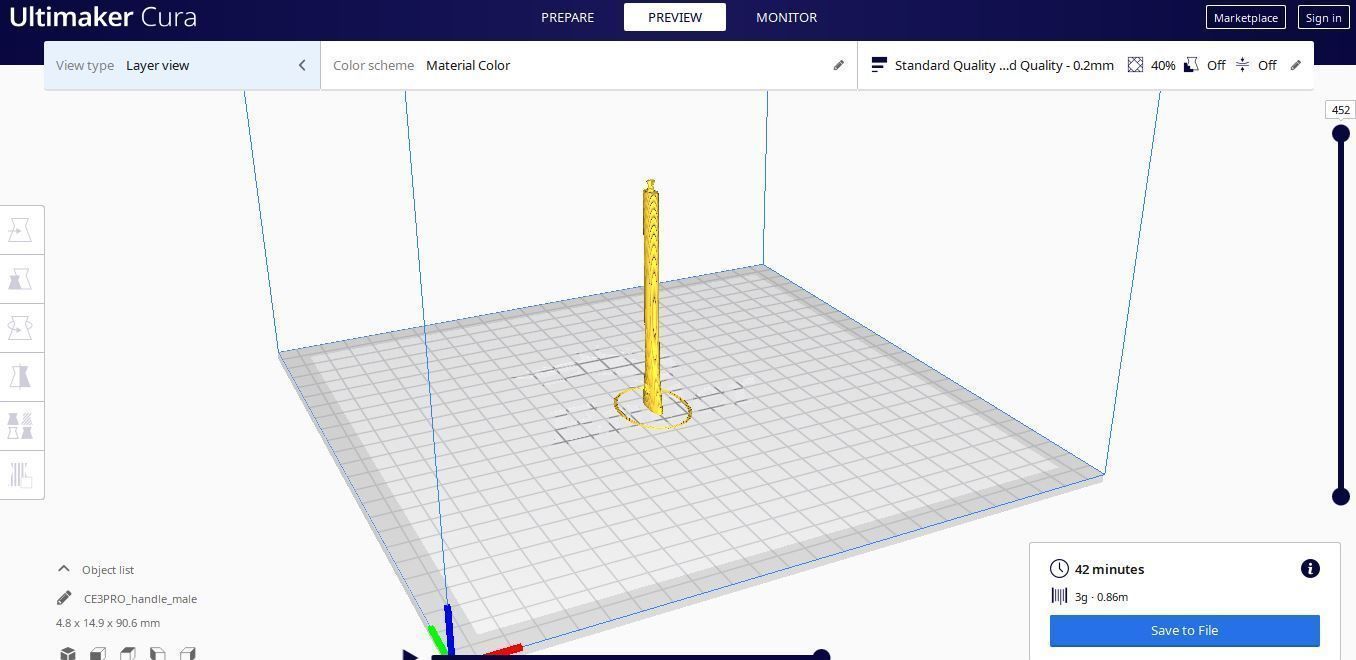Select CE3PRO_handle_male in object list
The image size is (1356, 660).
click(x=140, y=599)
